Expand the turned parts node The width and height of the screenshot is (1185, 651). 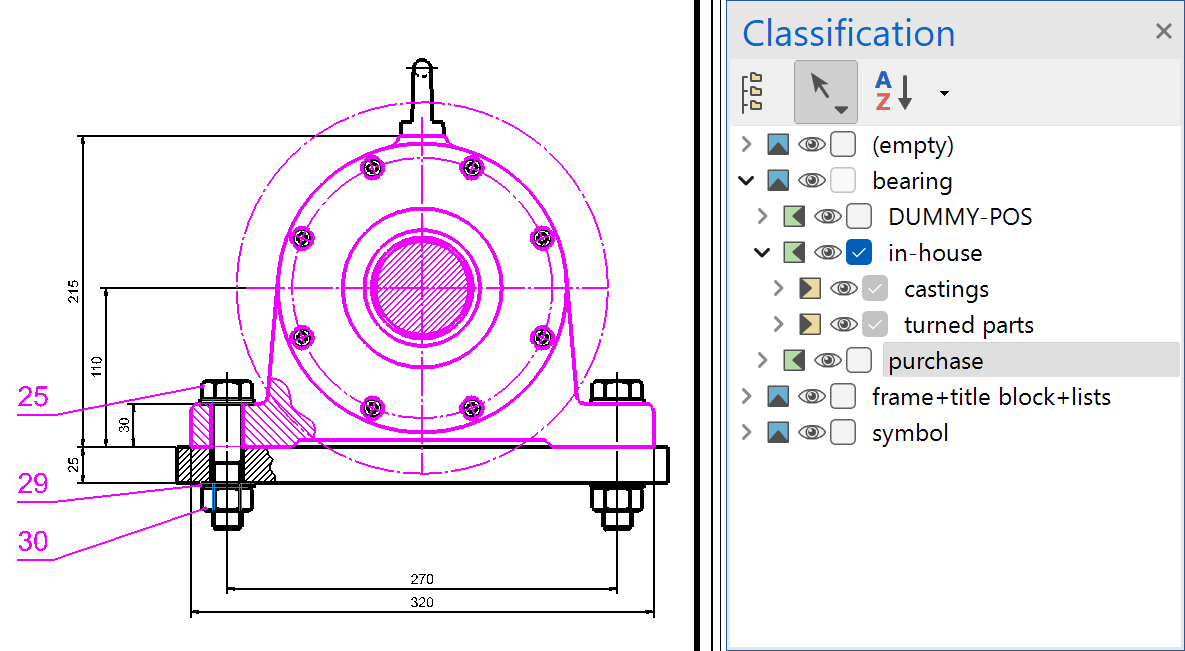point(778,325)
